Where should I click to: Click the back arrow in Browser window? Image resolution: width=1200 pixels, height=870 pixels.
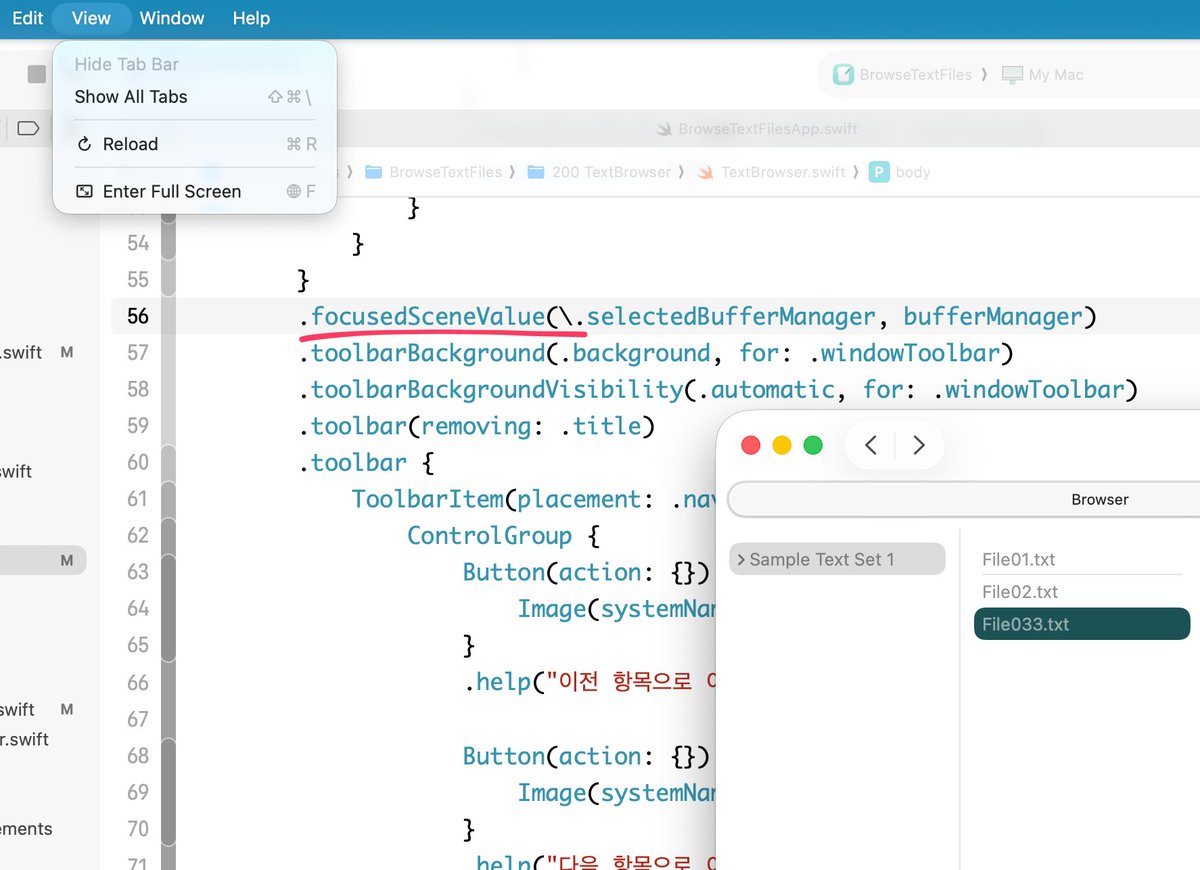pos(871,445)
